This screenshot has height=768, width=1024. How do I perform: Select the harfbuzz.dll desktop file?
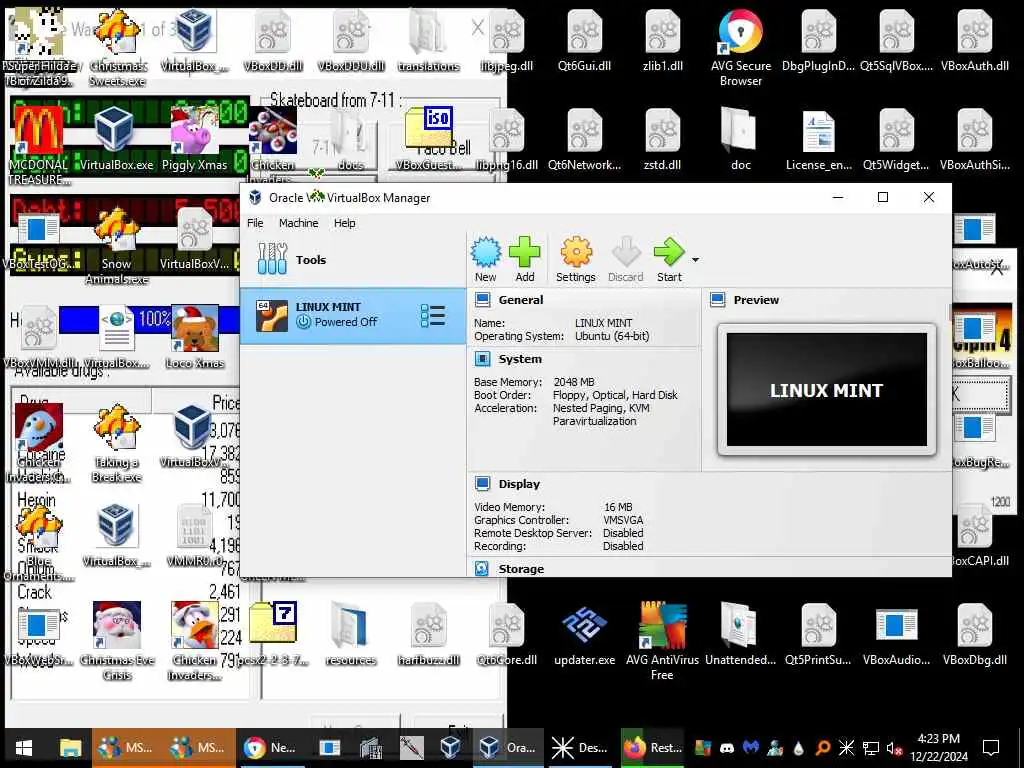(x=429, y=635)
